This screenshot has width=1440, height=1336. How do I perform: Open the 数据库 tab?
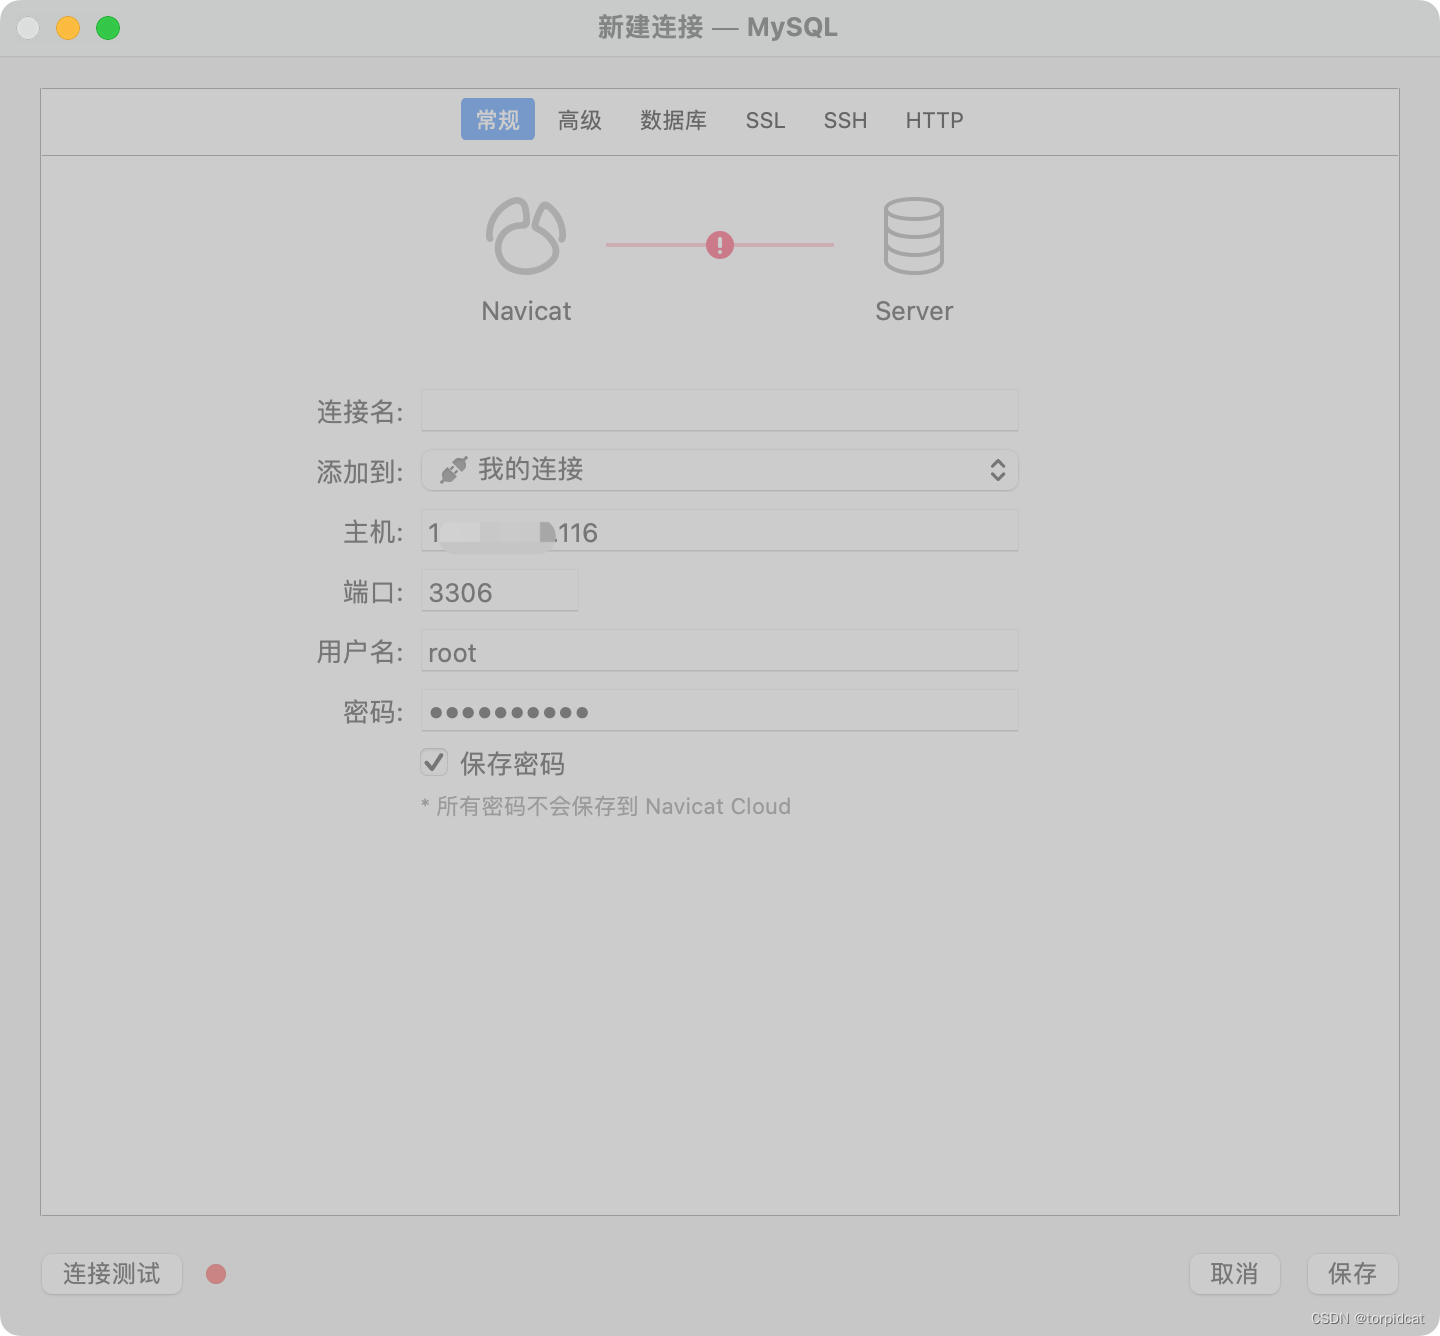[674, 120]
